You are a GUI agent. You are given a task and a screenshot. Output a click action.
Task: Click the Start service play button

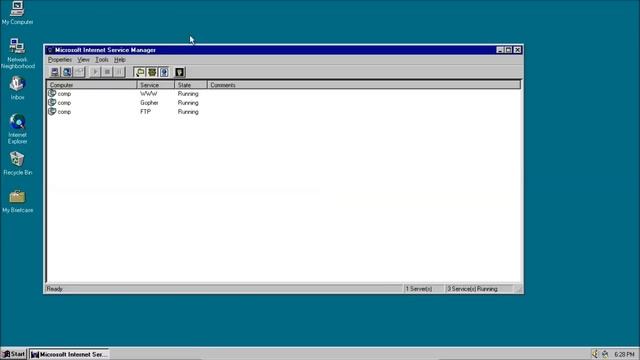tap(95, 72)
